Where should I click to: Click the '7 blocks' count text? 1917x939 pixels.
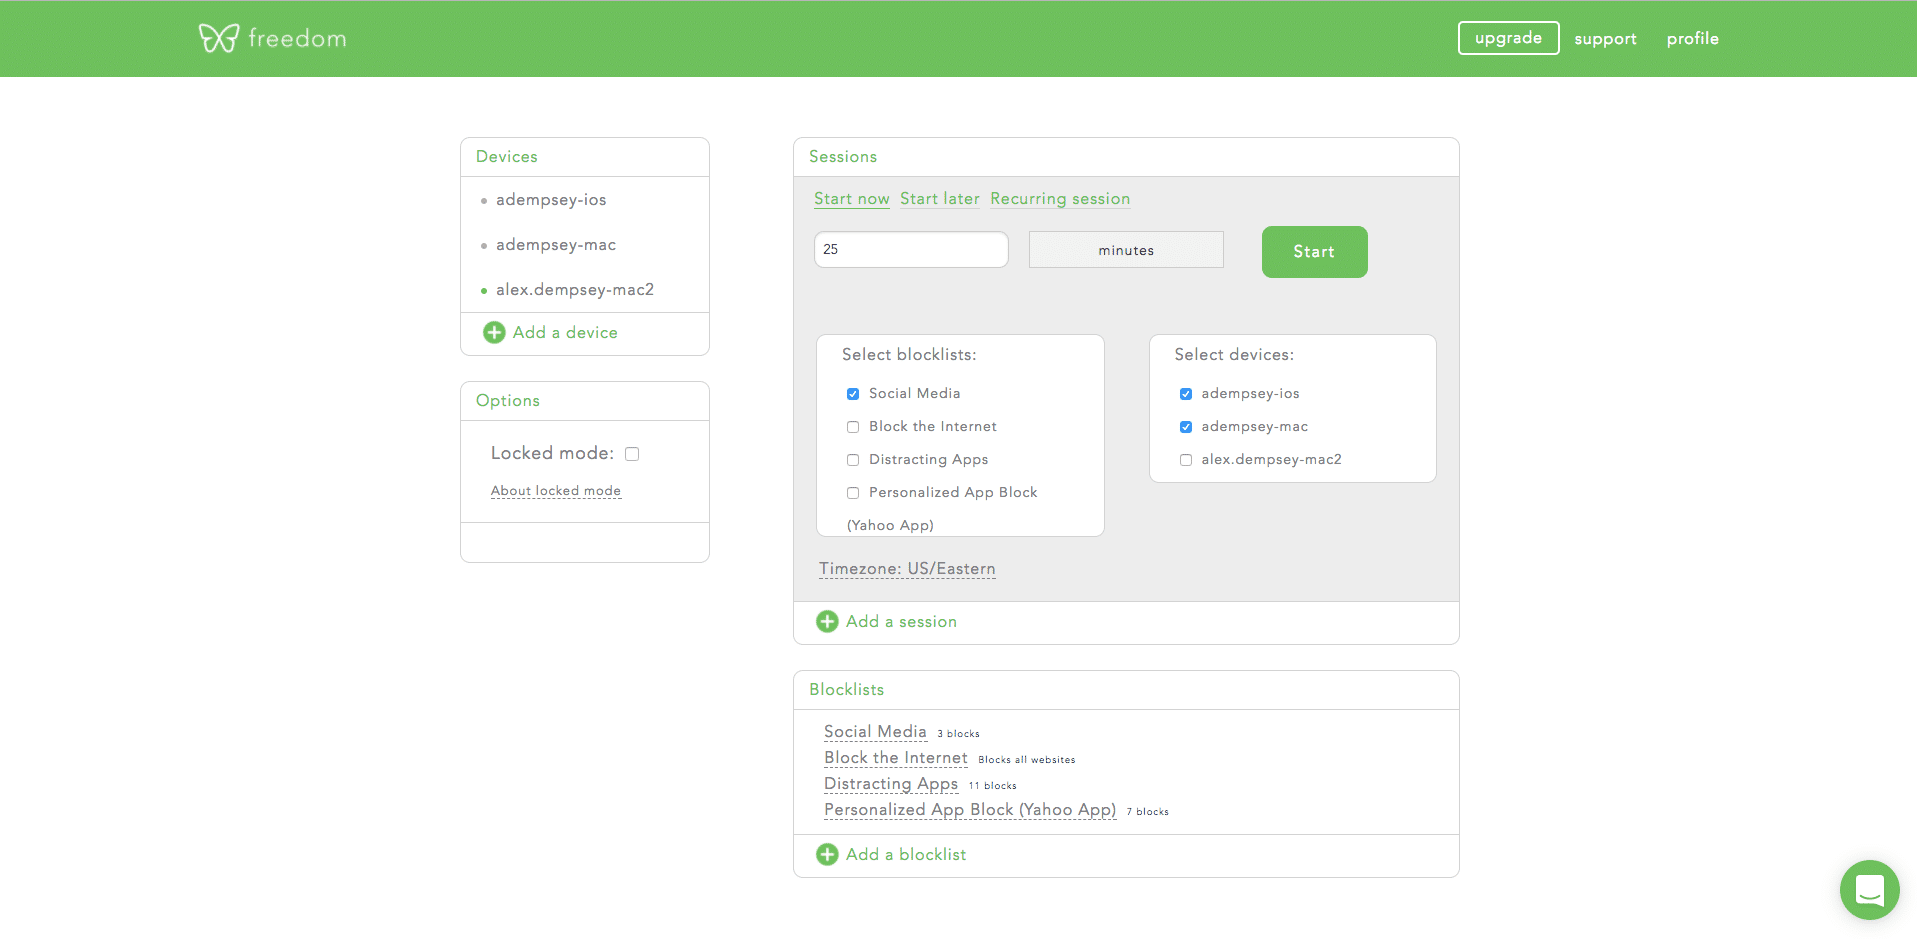click(x=1147, y=812)
